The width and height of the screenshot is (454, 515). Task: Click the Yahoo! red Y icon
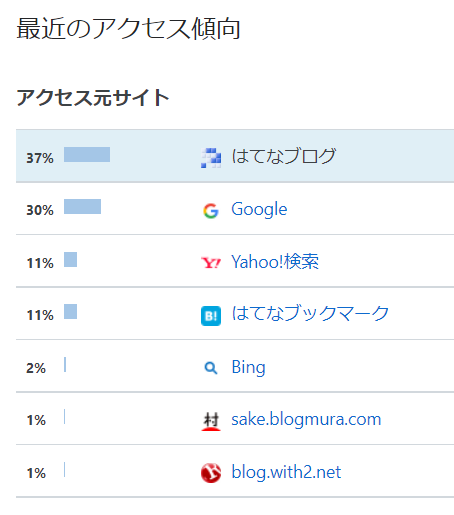[x=211, y=263]
